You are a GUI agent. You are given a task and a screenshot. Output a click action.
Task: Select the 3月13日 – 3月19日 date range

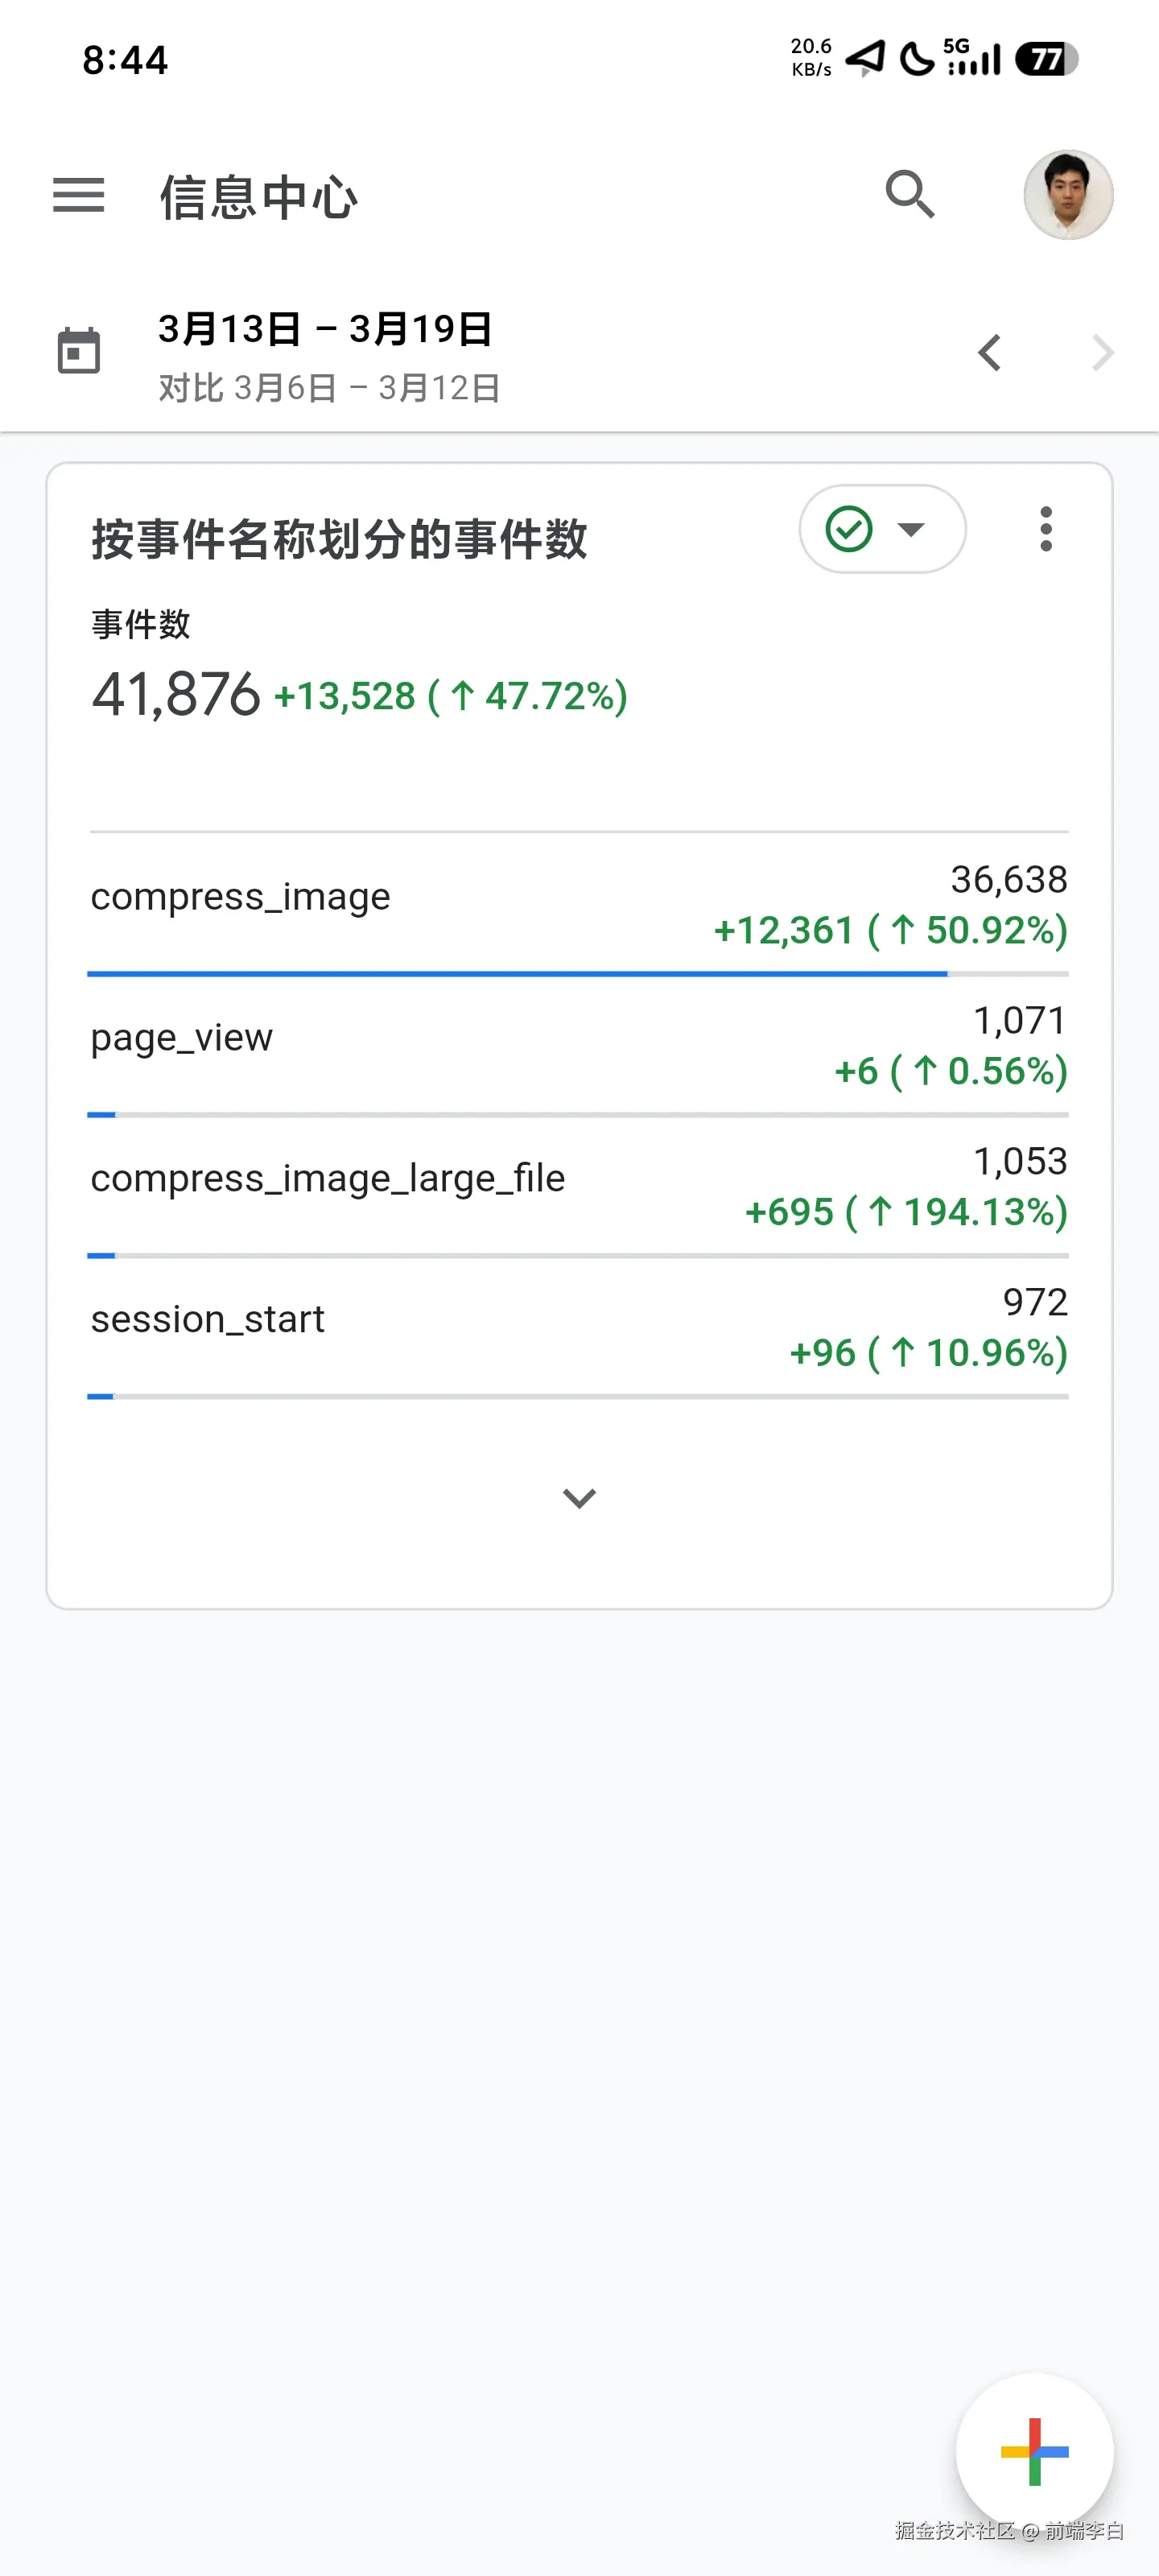click(x=325, y=330)
